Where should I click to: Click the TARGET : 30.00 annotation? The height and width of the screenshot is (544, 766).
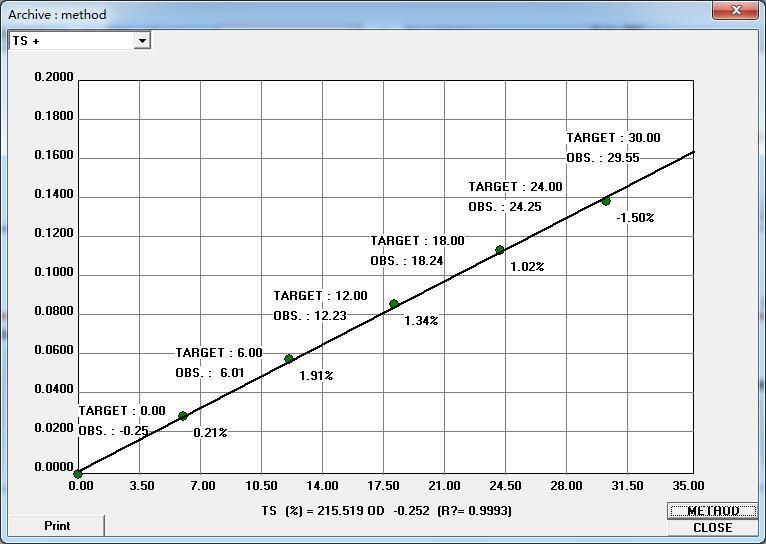click(613, 138)
